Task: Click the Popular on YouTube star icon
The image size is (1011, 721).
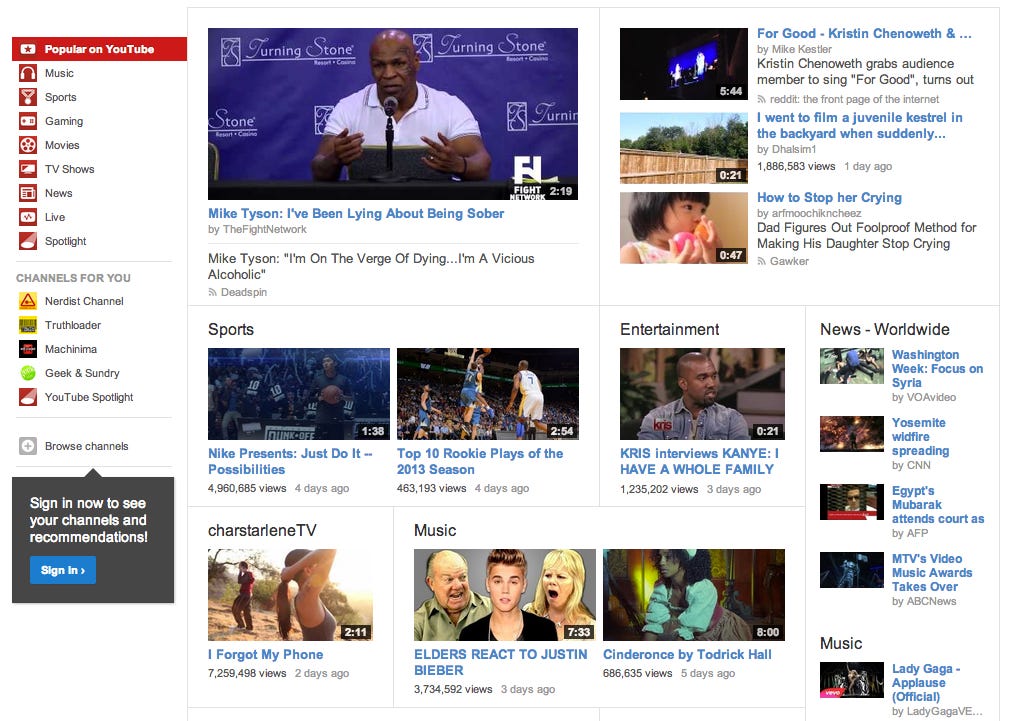Action: tap(28, 49)
